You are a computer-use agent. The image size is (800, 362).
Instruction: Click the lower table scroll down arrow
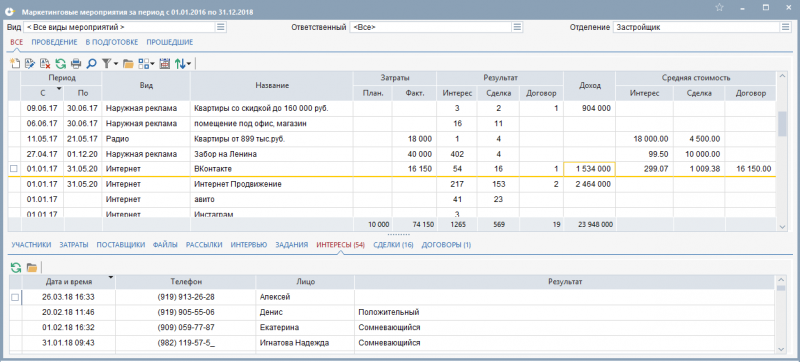click(781, 349)
